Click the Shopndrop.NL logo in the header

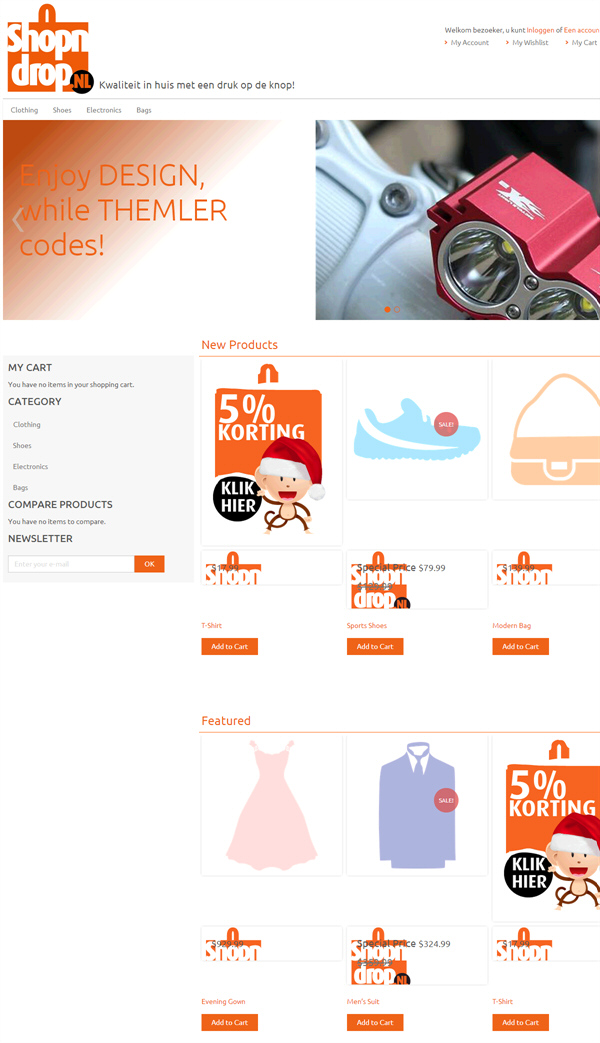pos(51,49)
